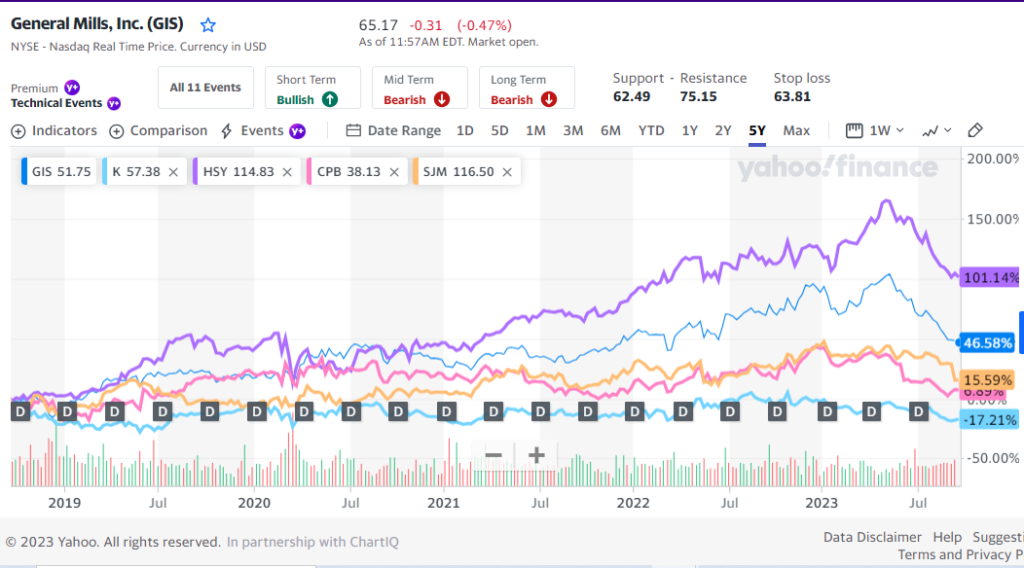The image size is (1024, 568).
Task: Select the Max time range
Action: pyautogui.click(x=796, y=131)
